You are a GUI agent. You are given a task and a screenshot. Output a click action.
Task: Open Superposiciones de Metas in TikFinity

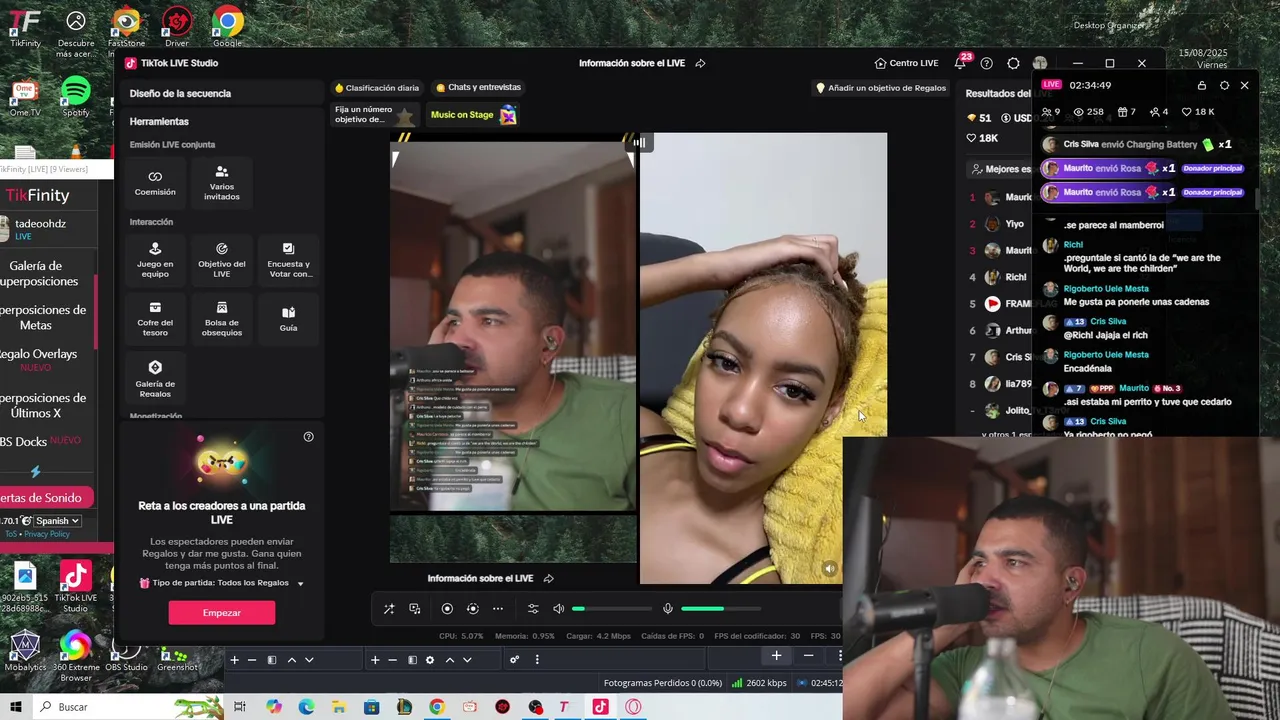click(x=40, y=317)
